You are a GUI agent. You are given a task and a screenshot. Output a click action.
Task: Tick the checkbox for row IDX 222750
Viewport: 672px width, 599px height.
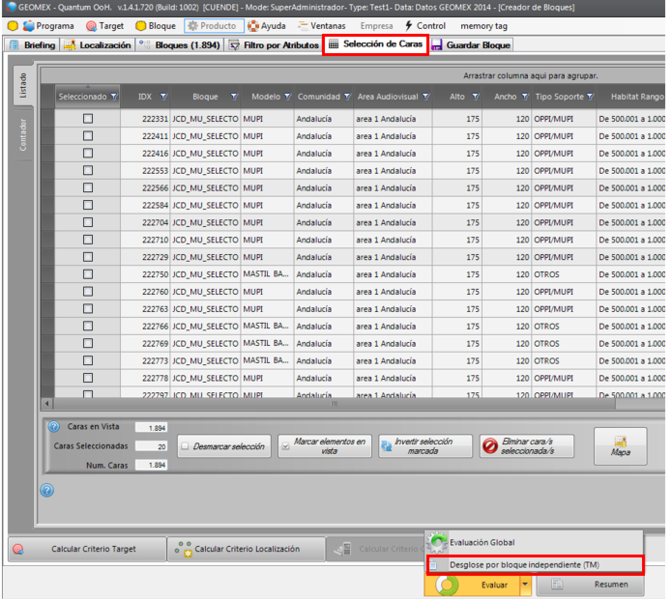(x=87, y=274)
